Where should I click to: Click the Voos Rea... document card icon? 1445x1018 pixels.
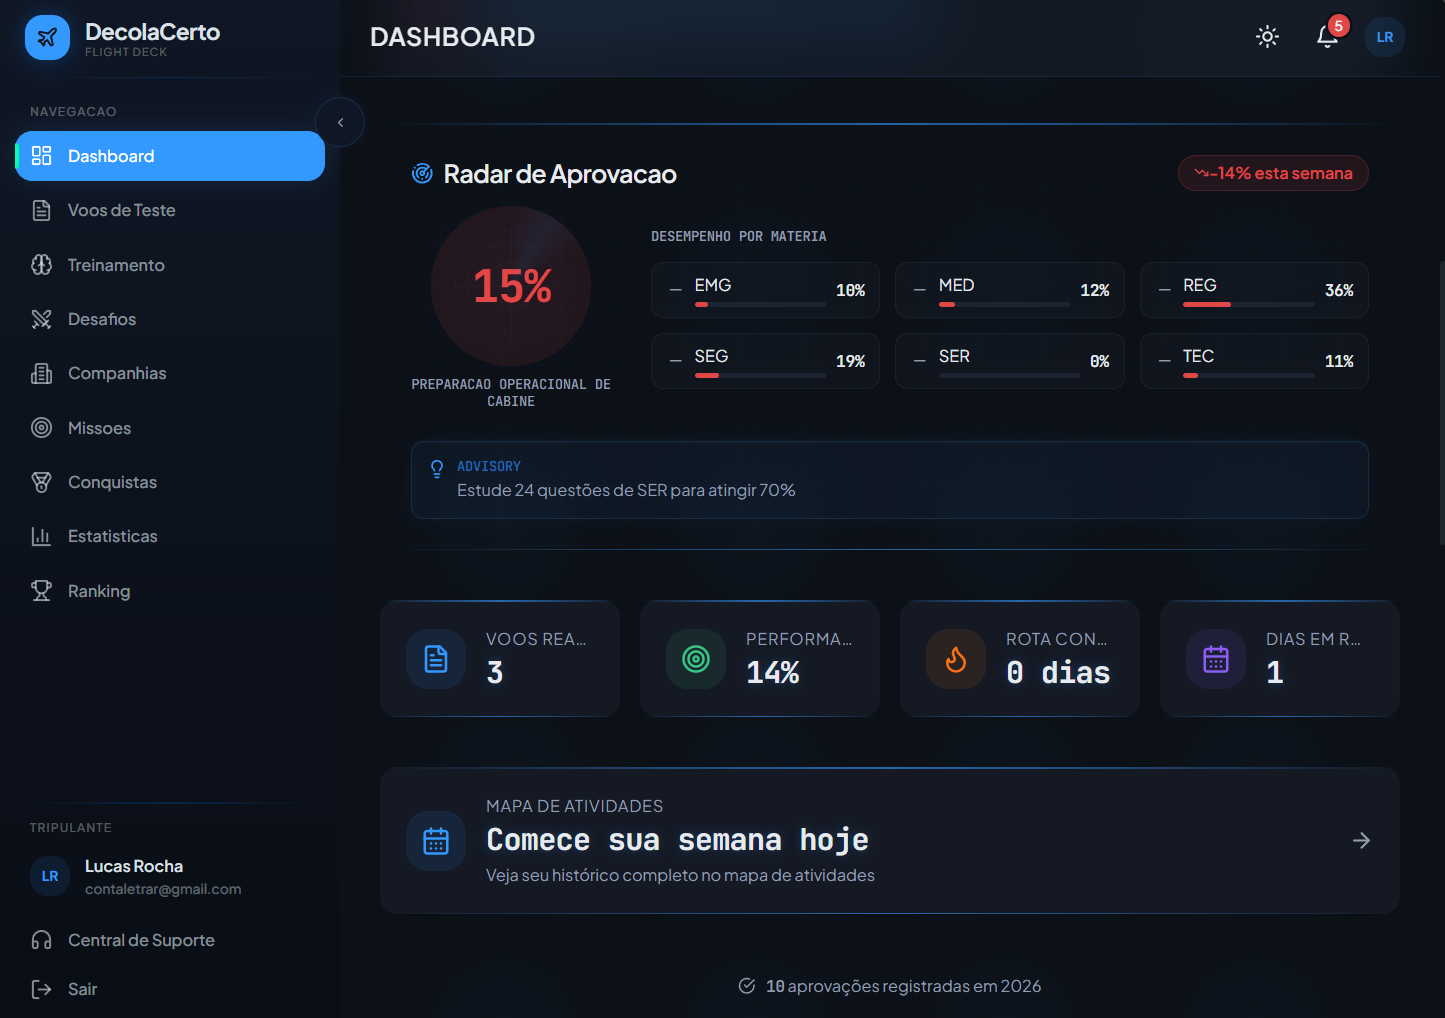coord(436,659)
